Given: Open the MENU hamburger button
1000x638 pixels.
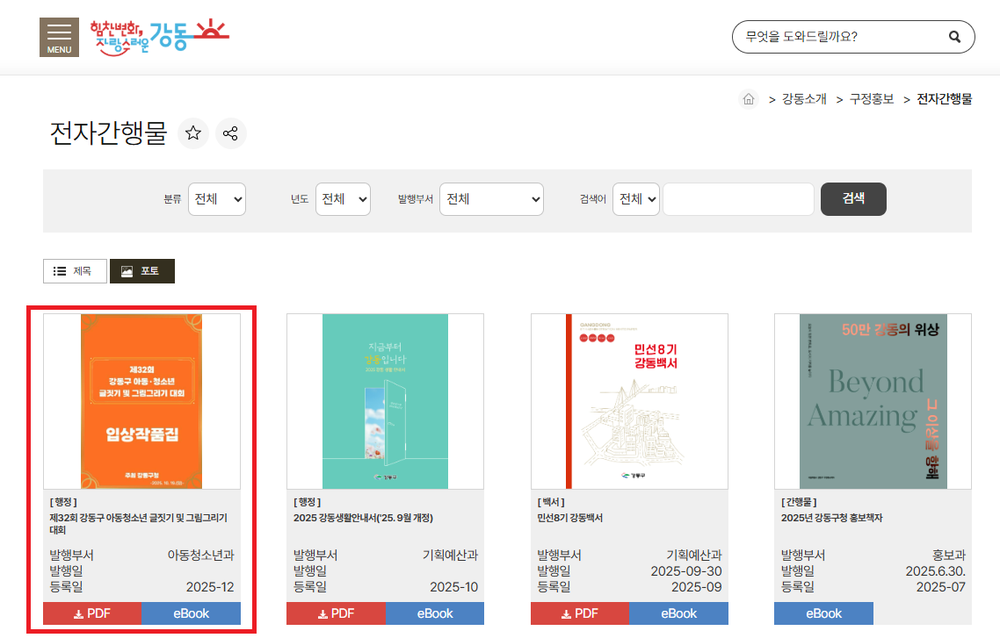Looking at the screenshot, I should click(x=59, y=38).
